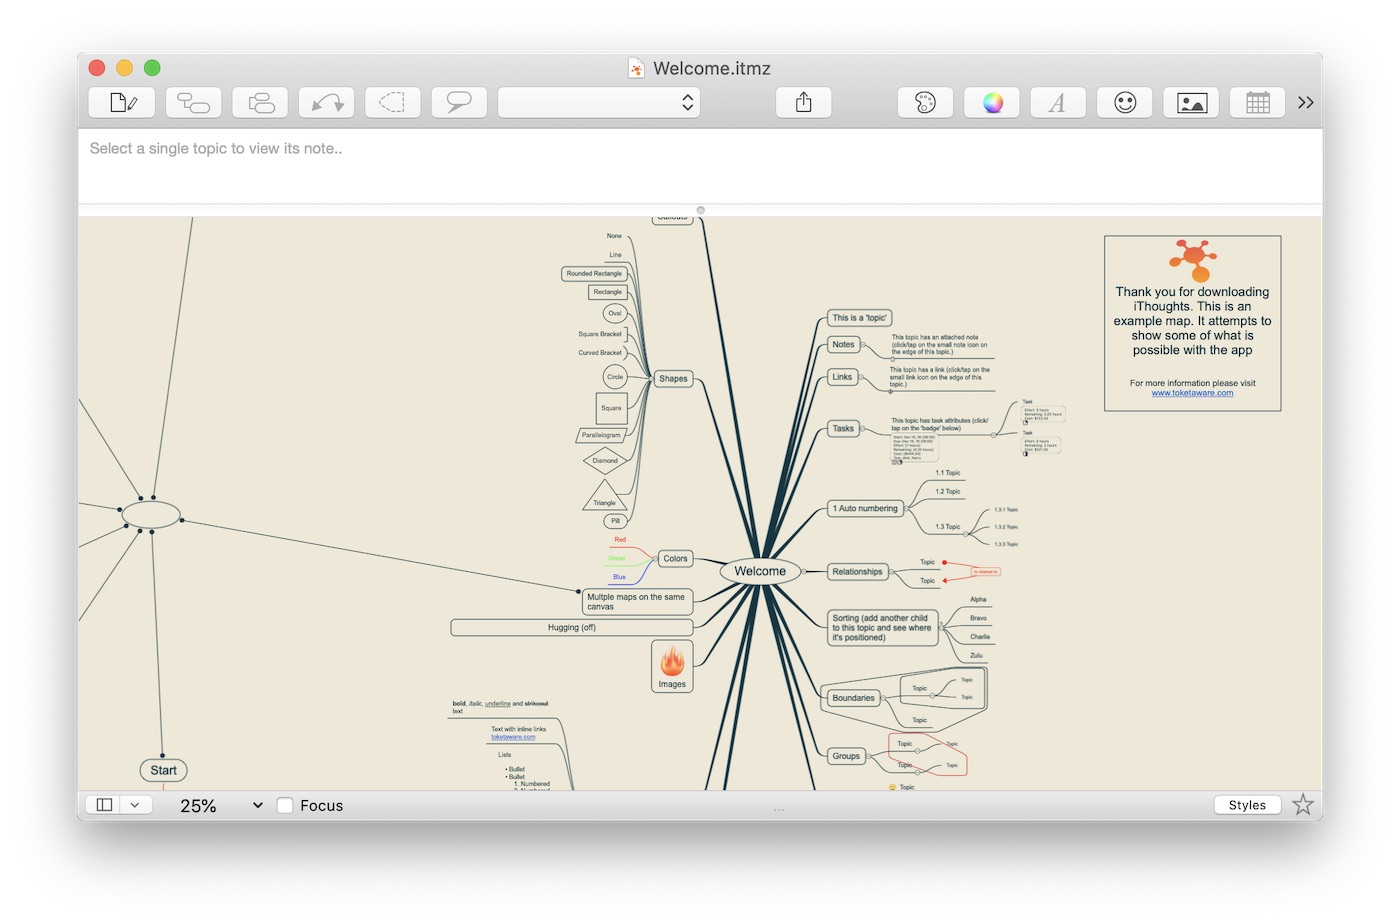1400x923 pixels.
Task: Enable Focus mode checkbox
Action: [x=285, y=805]
